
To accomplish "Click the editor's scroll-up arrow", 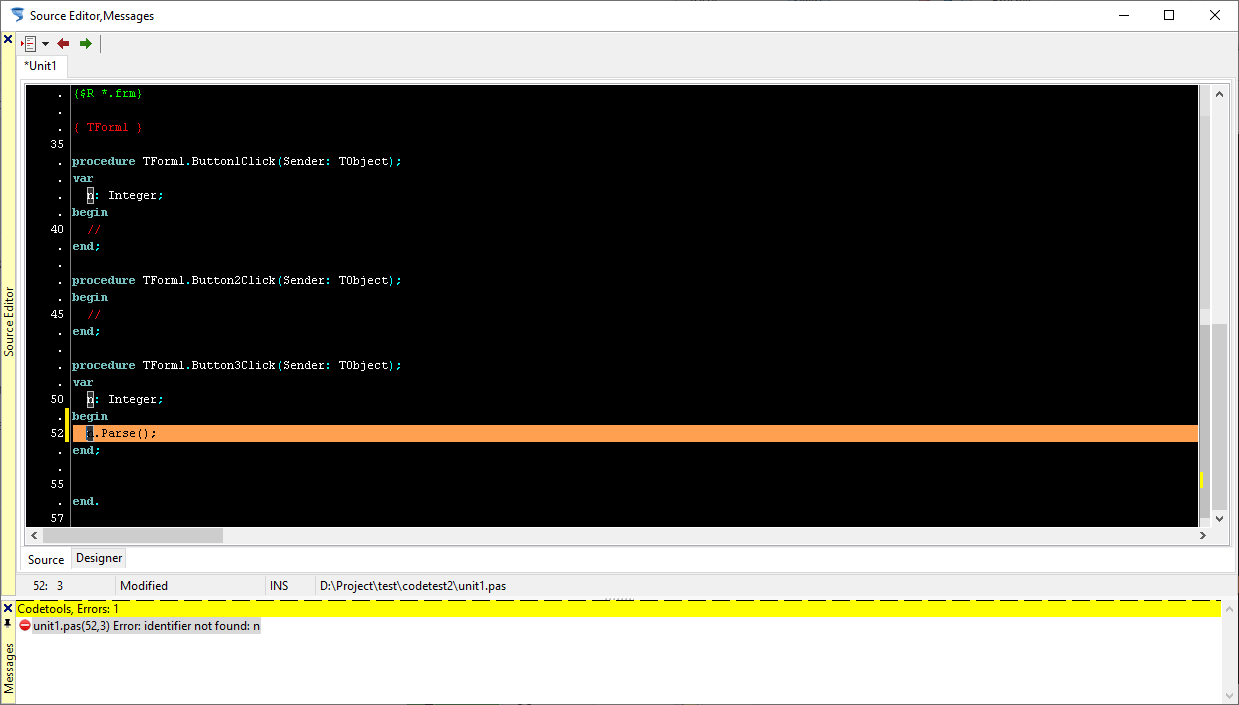I will (1219, 94).
